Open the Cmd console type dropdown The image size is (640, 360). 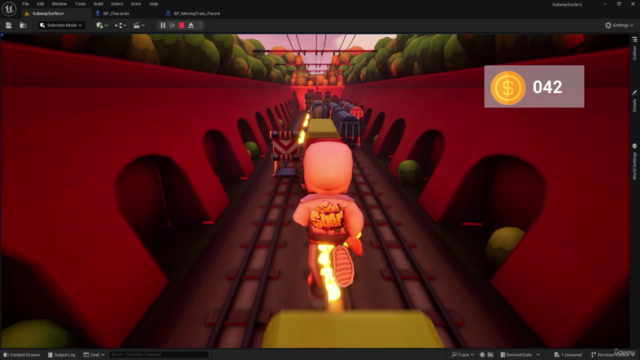coord(94,355)
